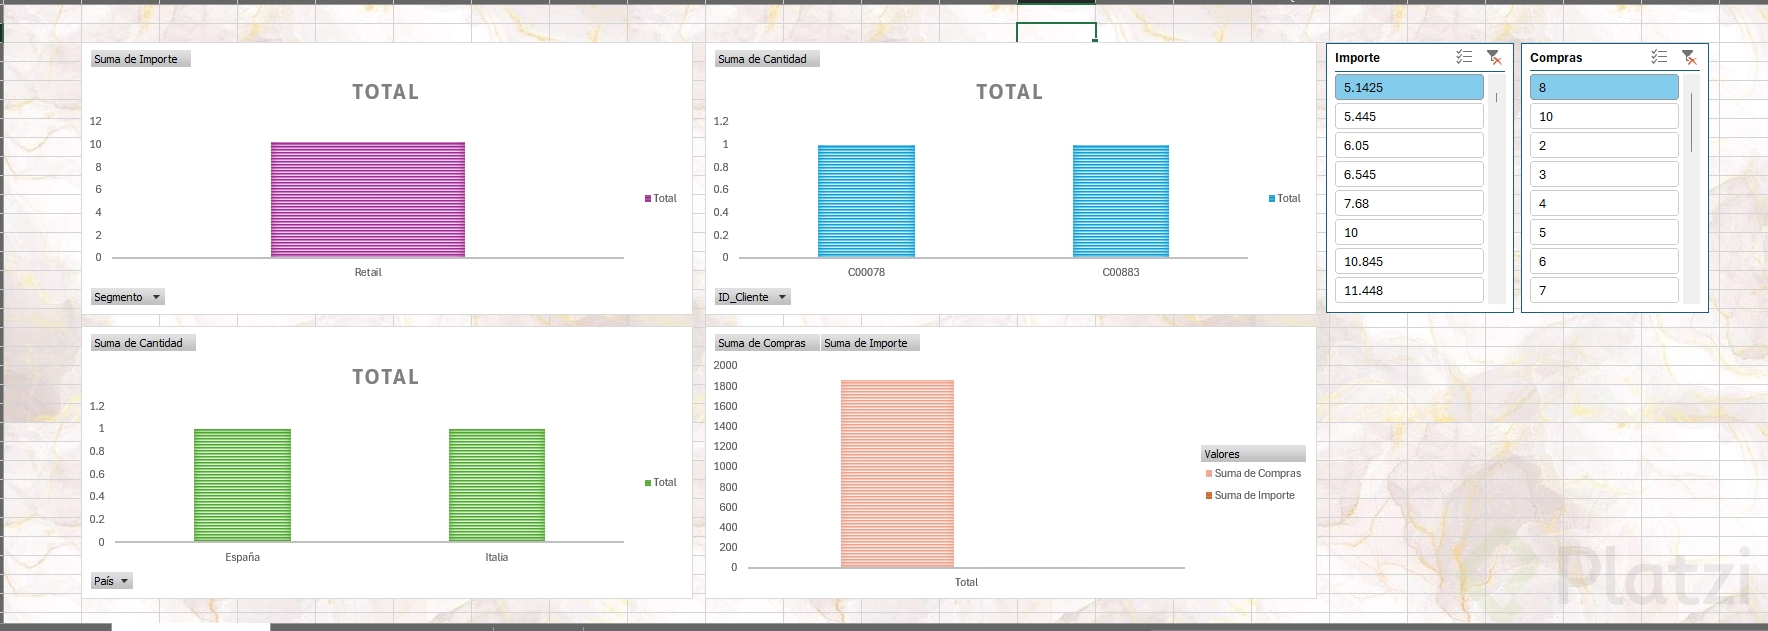
Task: Click the blue C00883 bar
Action: point(1121,201)
